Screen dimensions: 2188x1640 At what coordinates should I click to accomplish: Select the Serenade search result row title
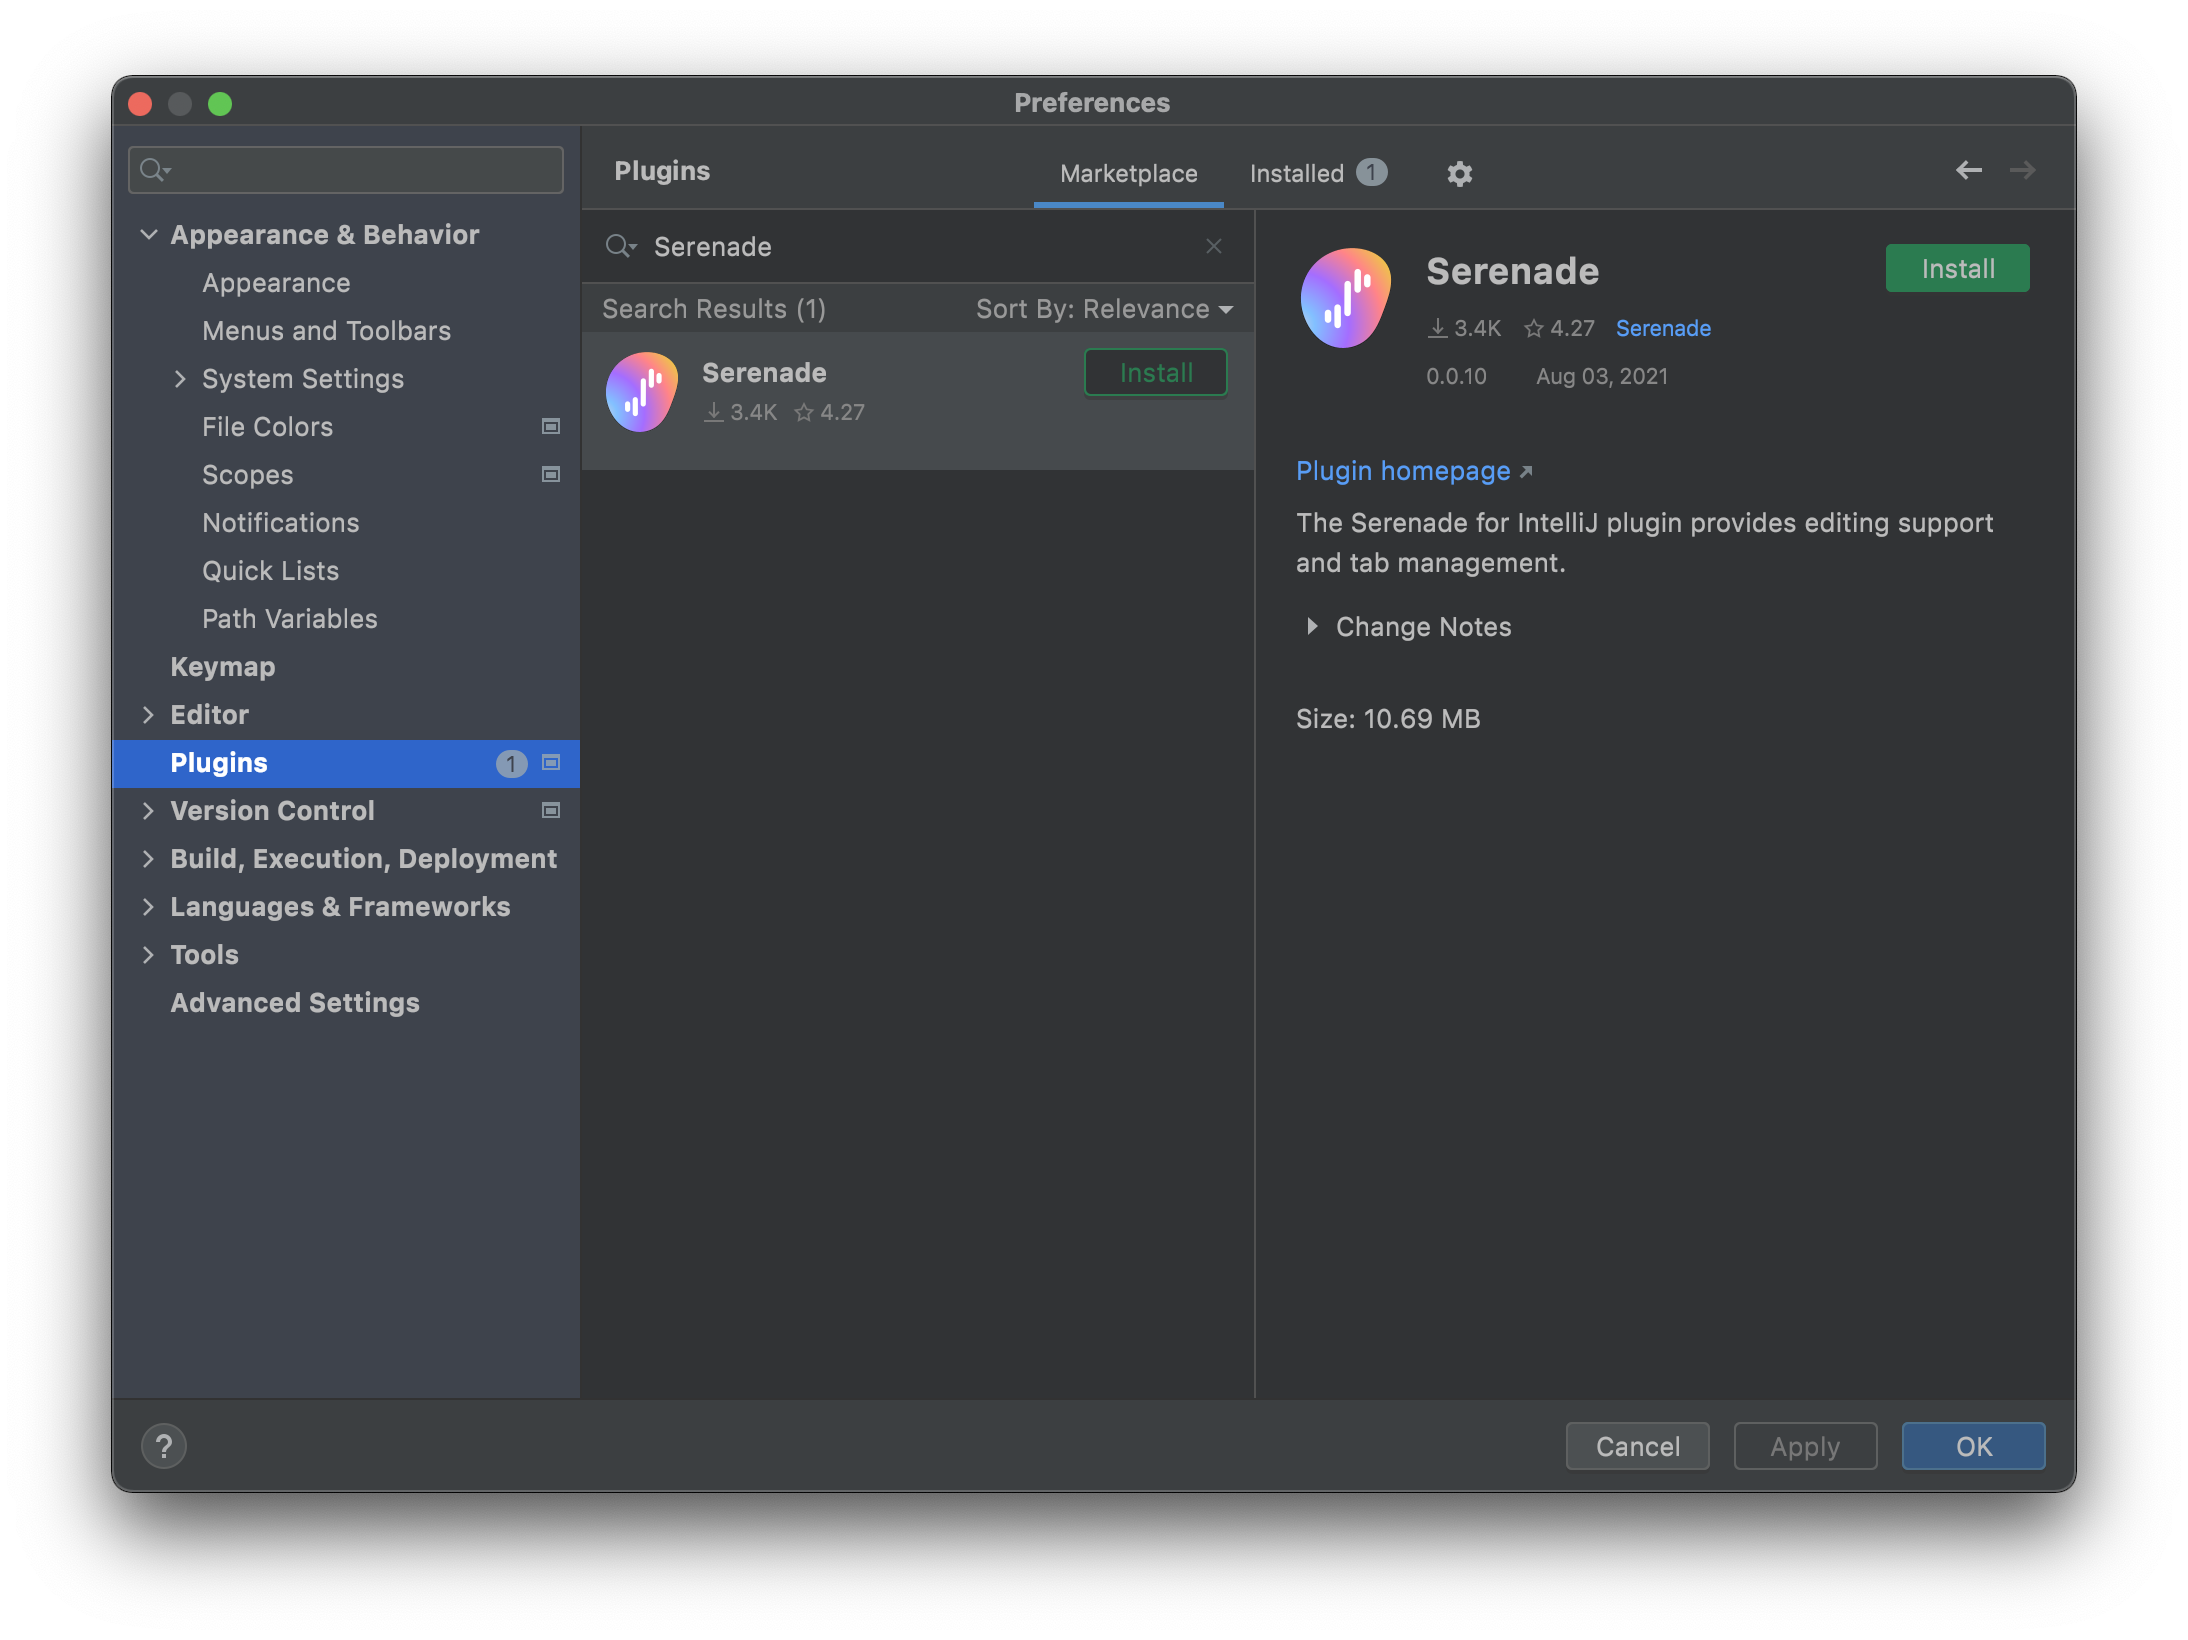click(764, 372)
